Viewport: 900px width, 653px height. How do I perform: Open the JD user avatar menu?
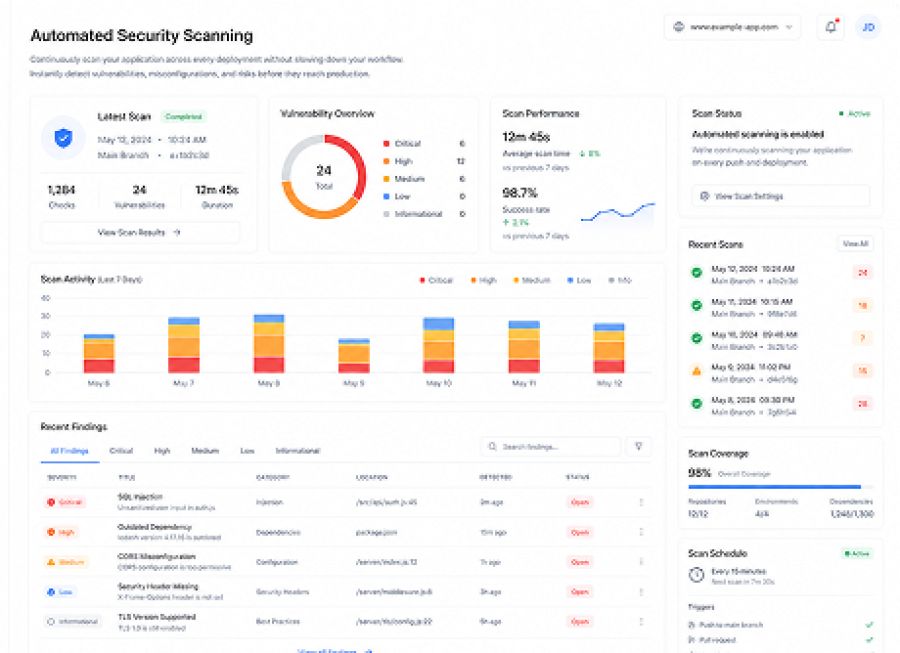pyautogui.click(x=868, y=27)
